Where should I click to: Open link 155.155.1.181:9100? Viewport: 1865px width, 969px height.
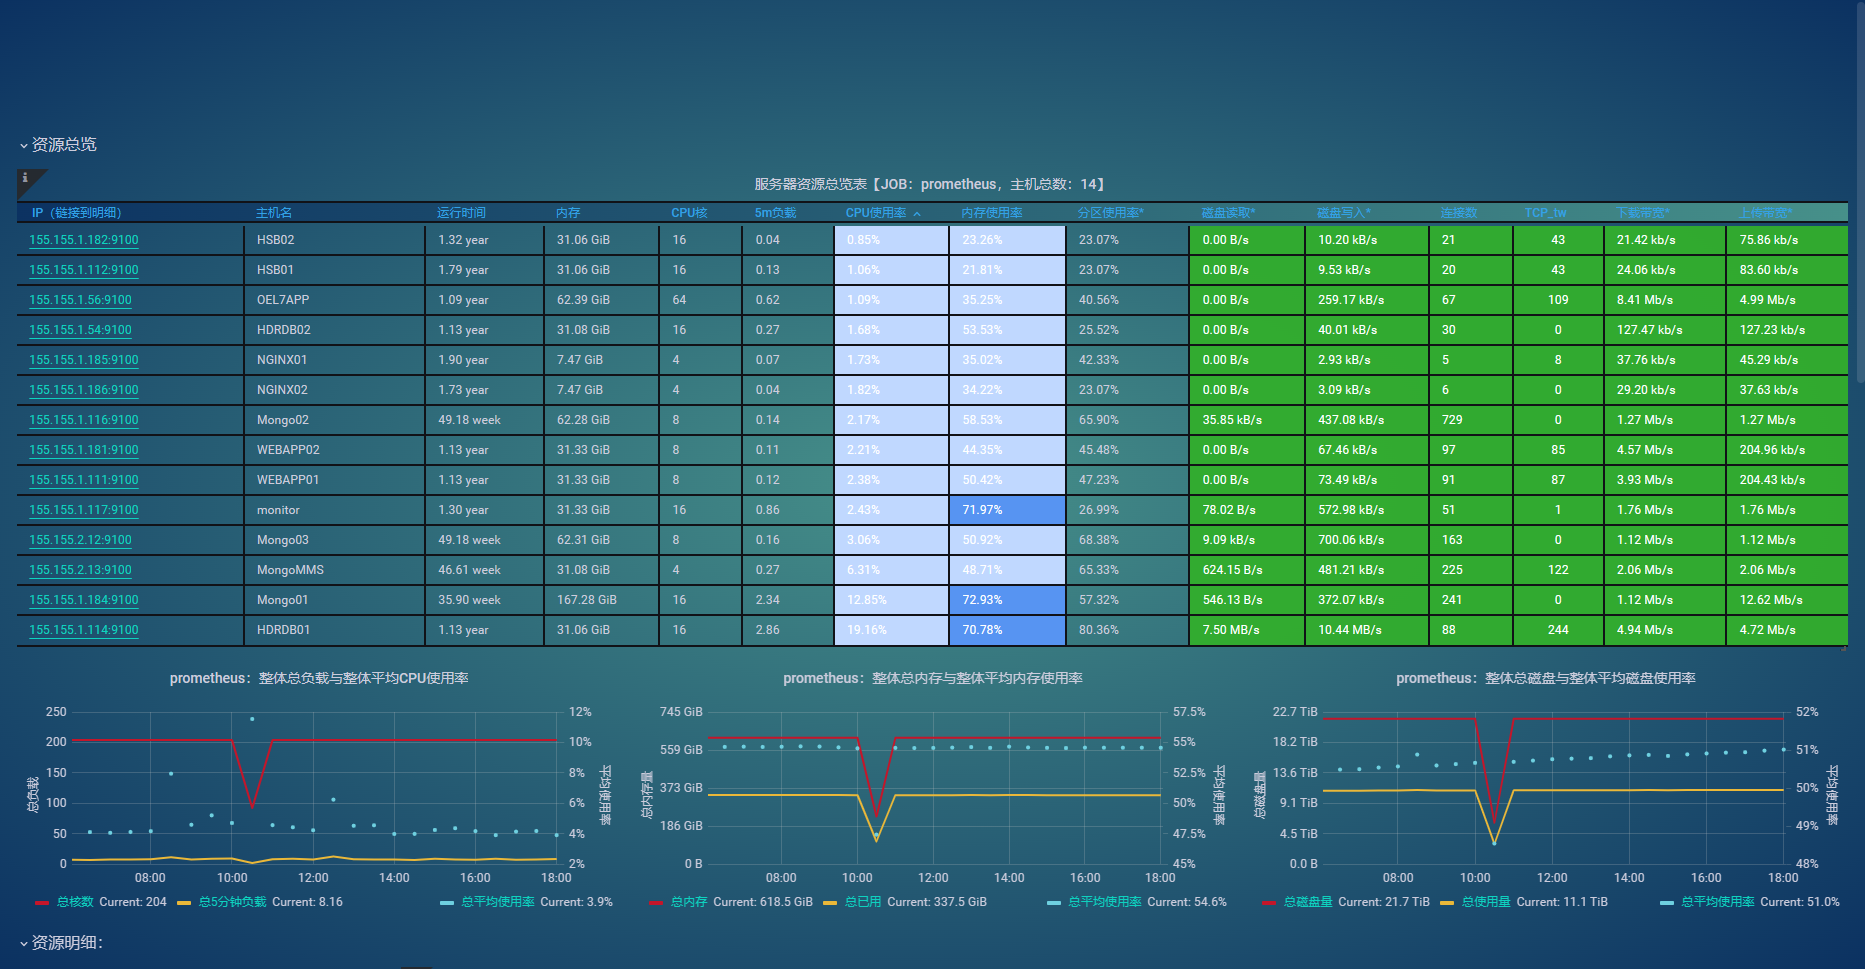click(84, 450)
